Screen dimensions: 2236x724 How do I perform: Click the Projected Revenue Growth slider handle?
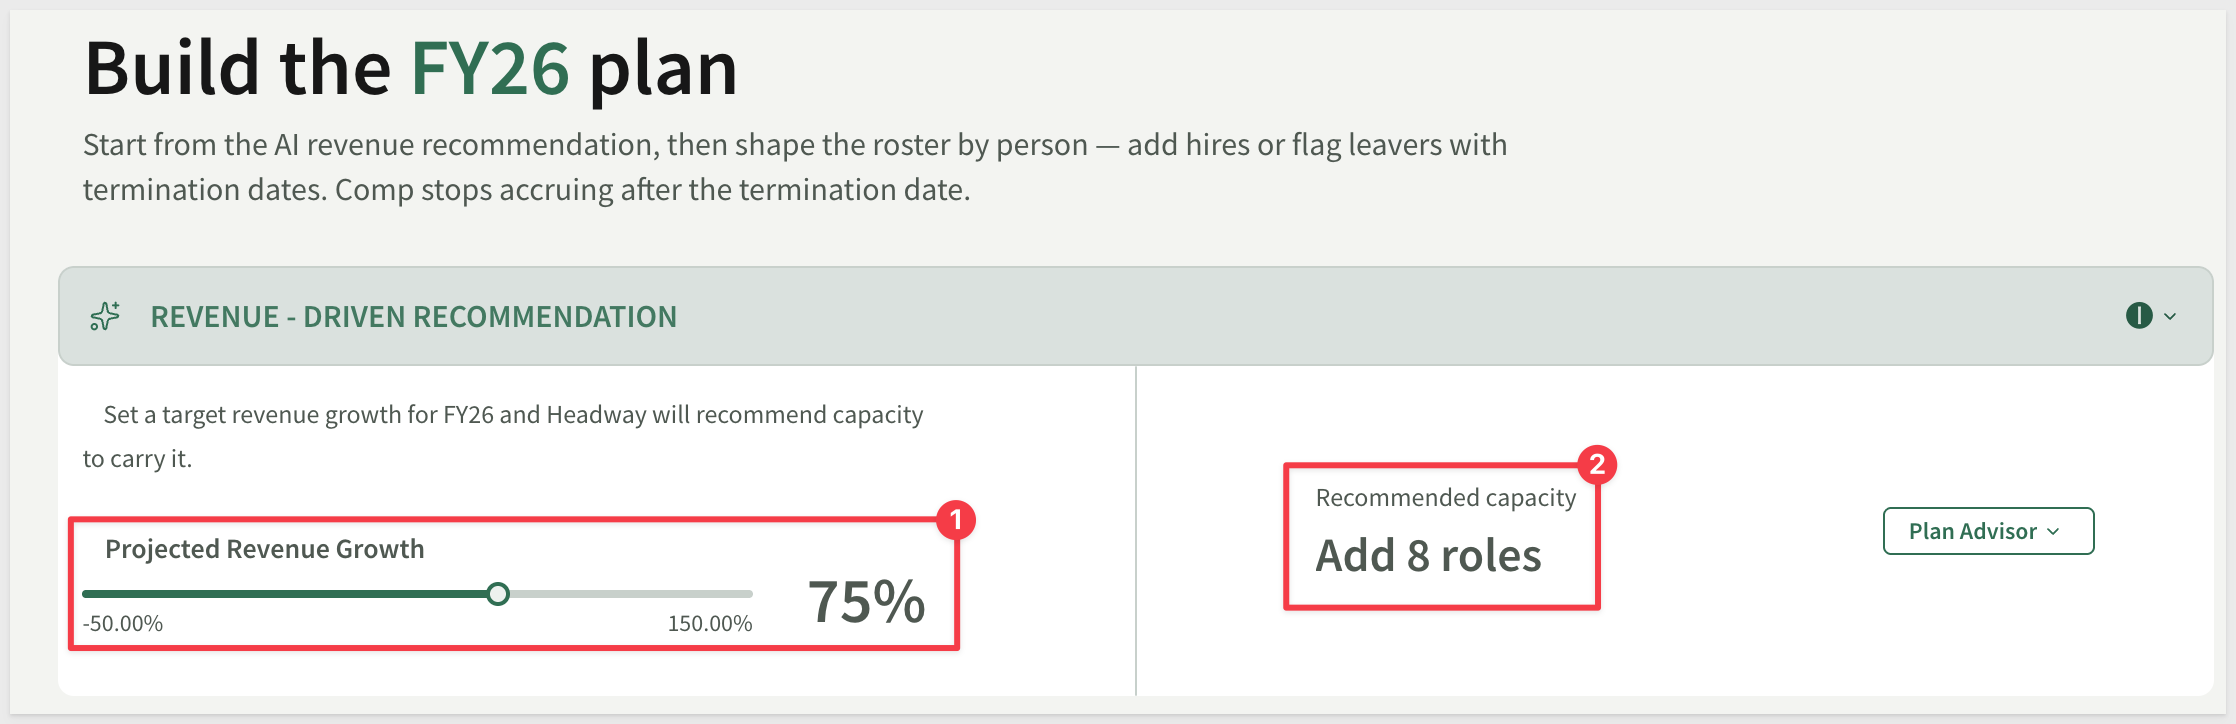(x=498, y=594)
